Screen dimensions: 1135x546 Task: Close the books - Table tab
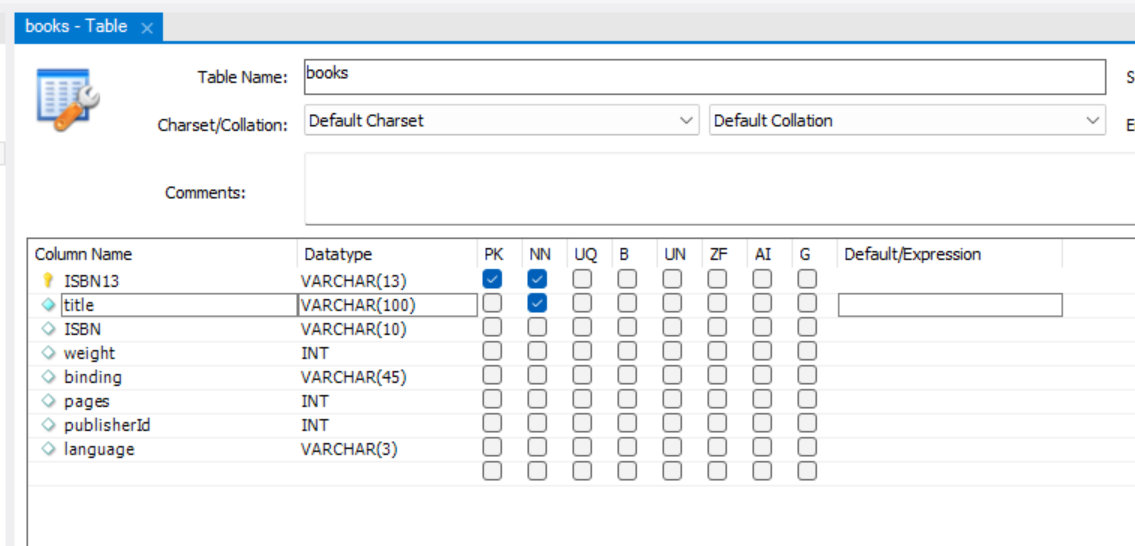point(147,29)
